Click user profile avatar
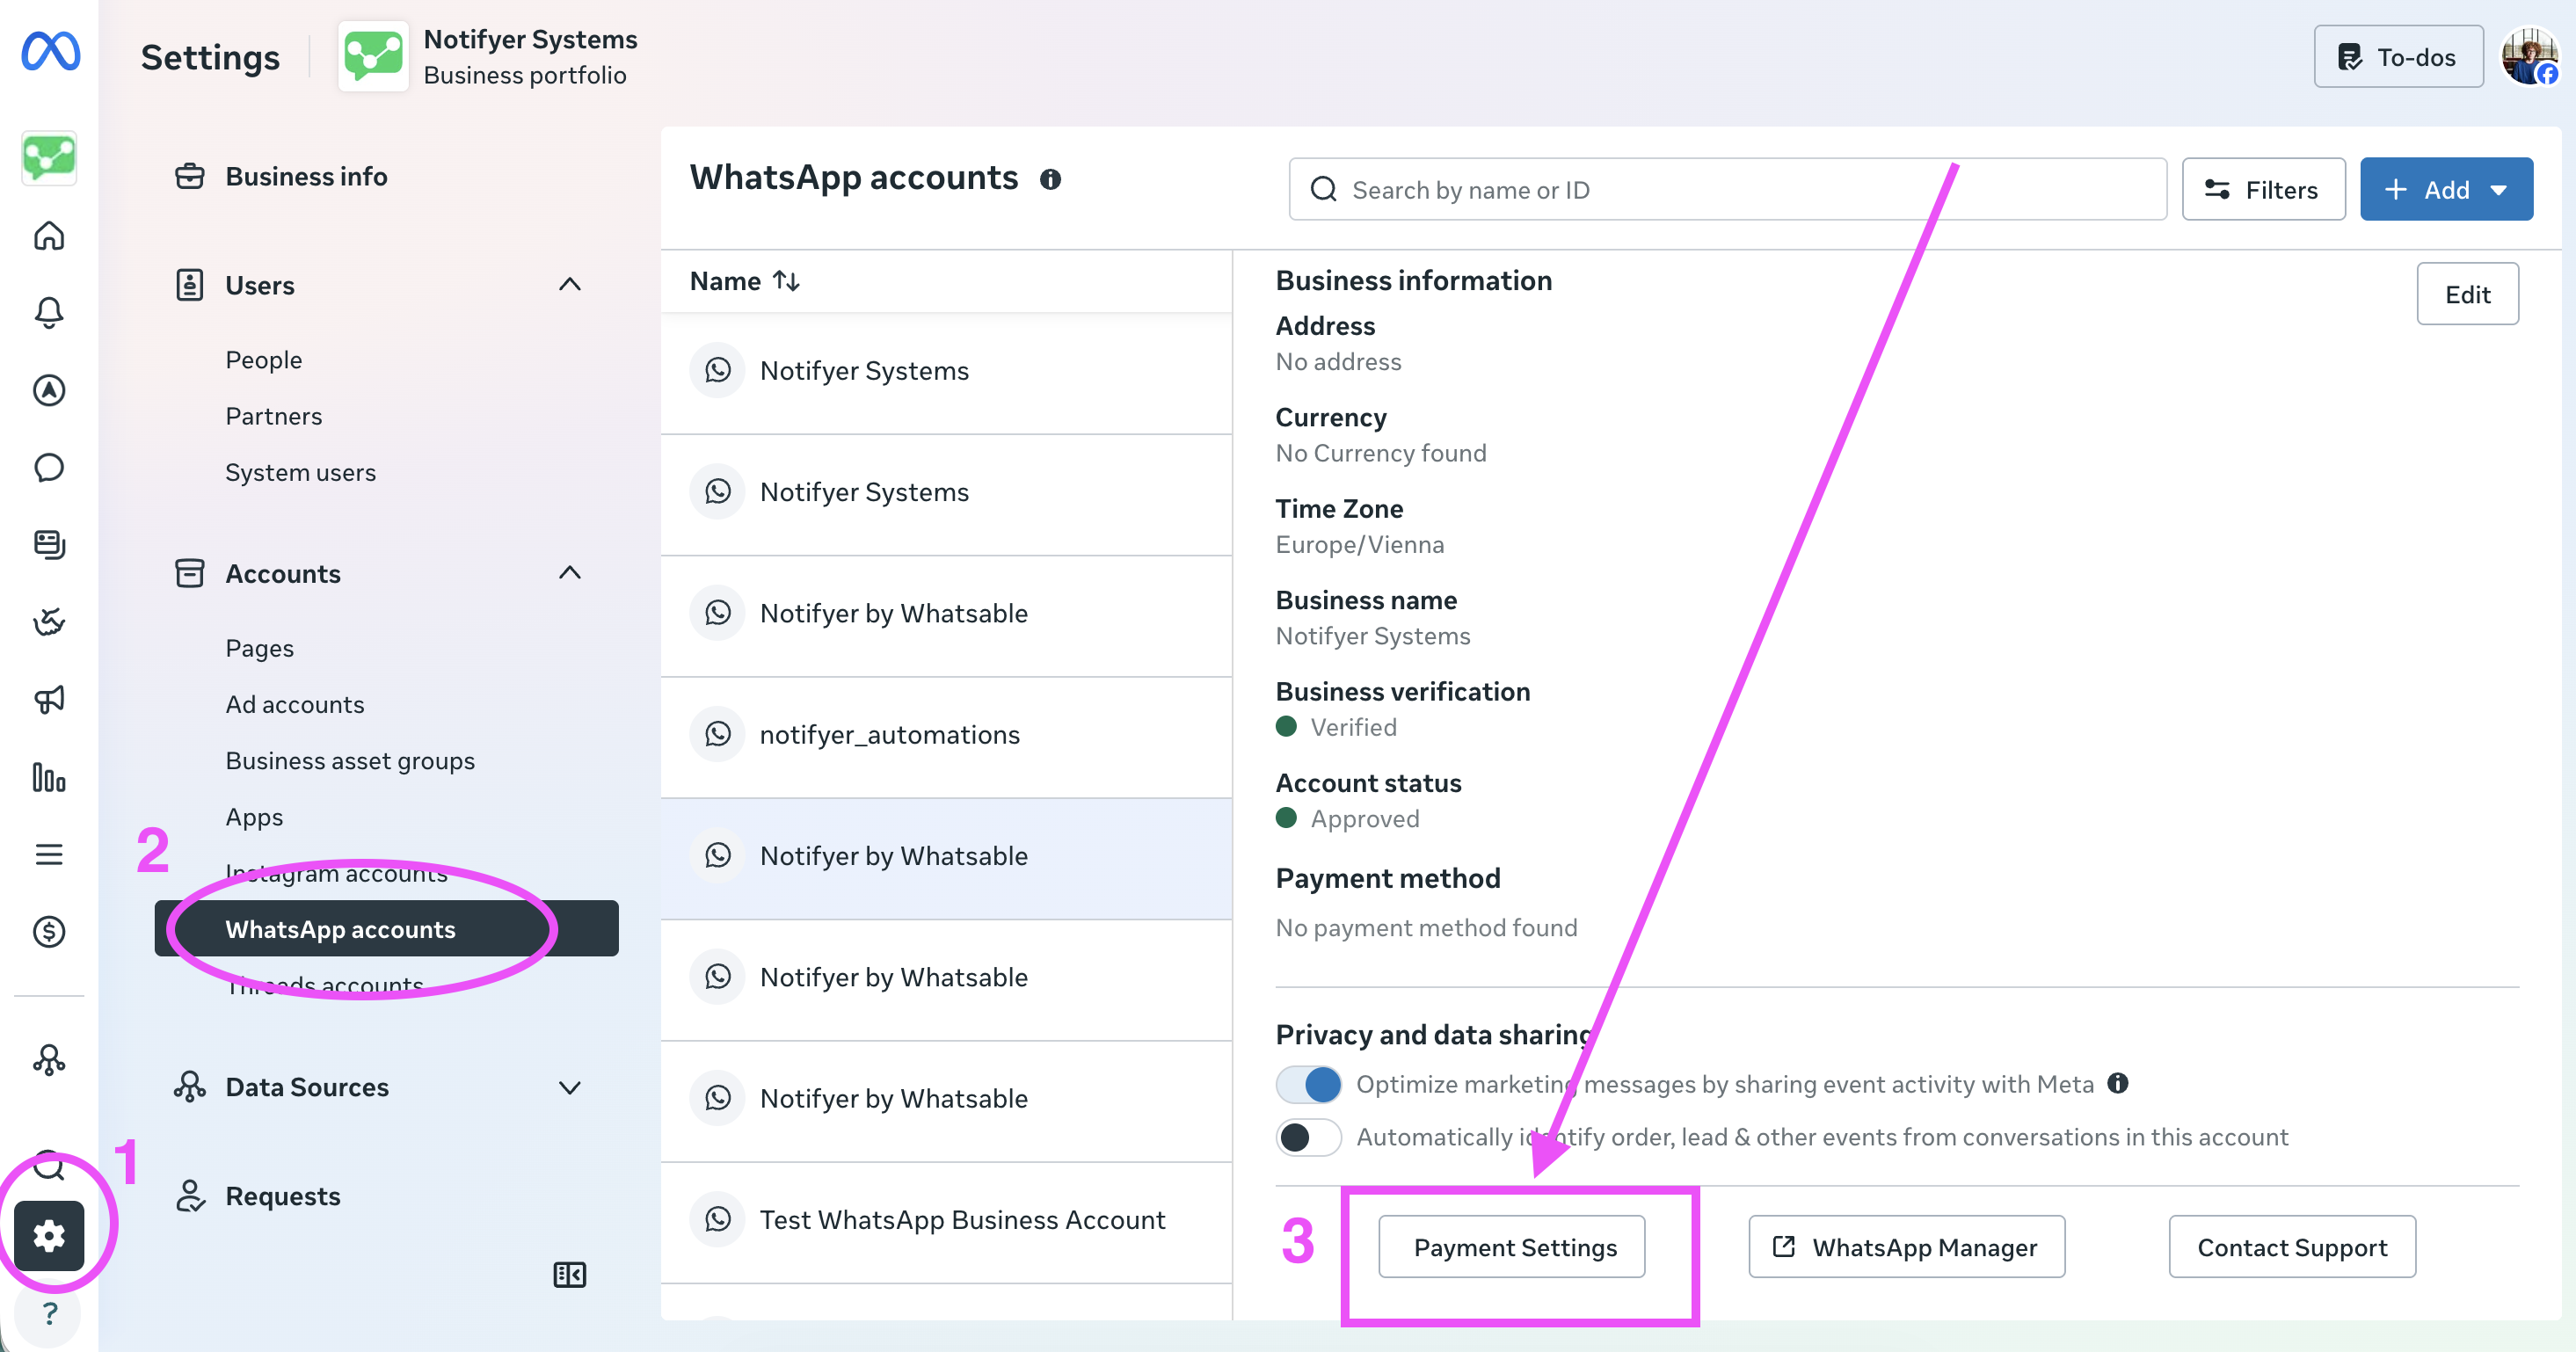This screenshot has height=1352, width=2576. [2530, 57]
